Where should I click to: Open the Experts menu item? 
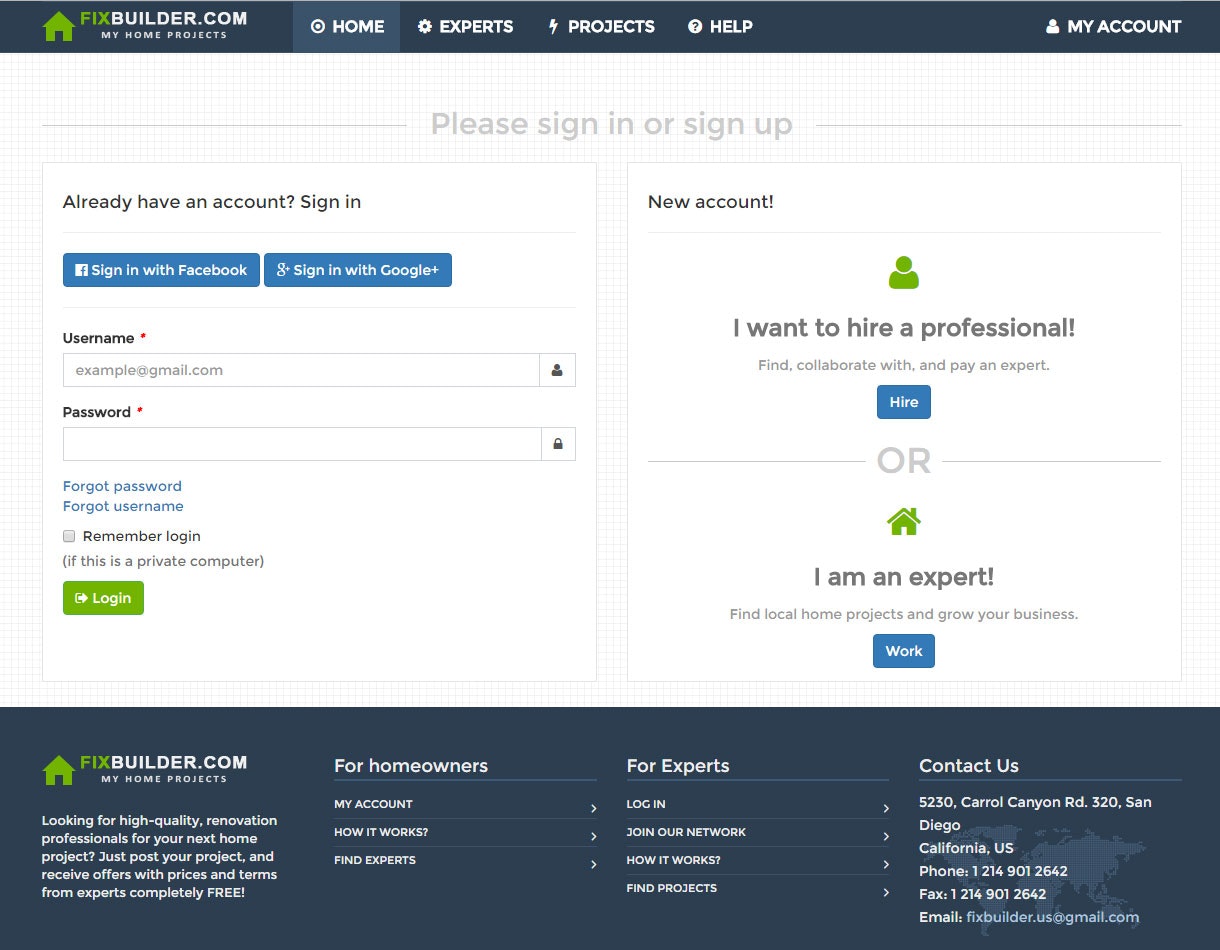(465, 27)
